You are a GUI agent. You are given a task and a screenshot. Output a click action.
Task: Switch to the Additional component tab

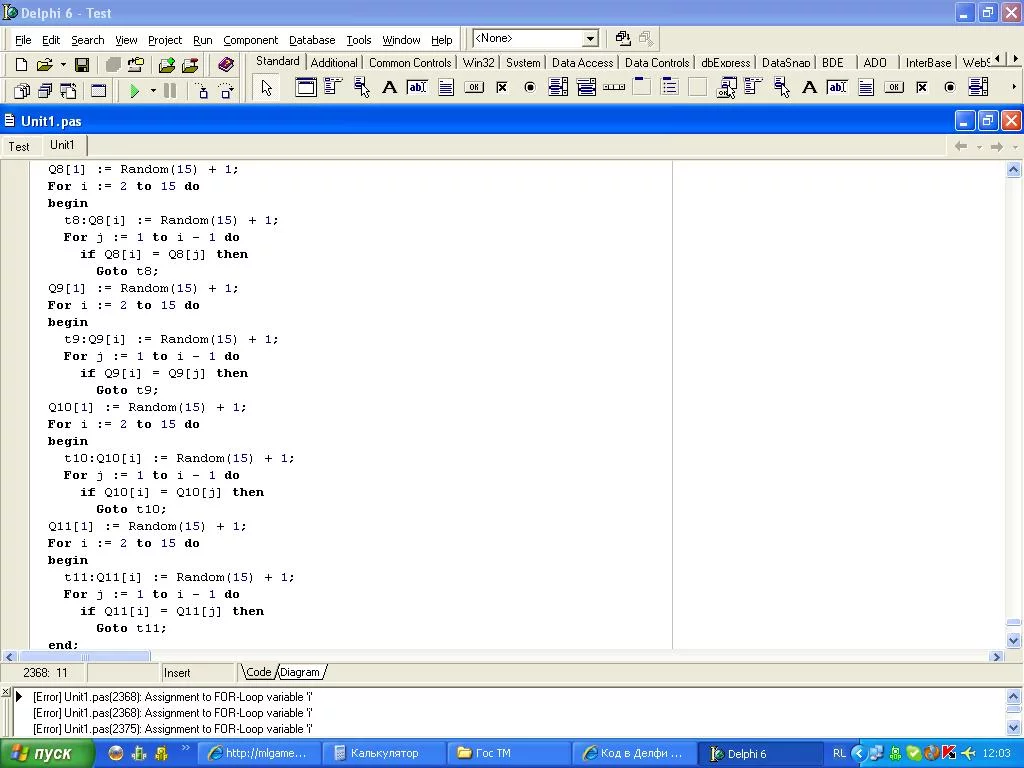click(x=334, y=63)
